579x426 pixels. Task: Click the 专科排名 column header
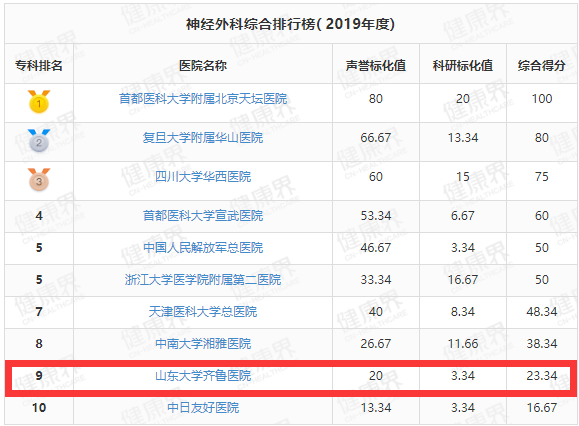point(39,66)
